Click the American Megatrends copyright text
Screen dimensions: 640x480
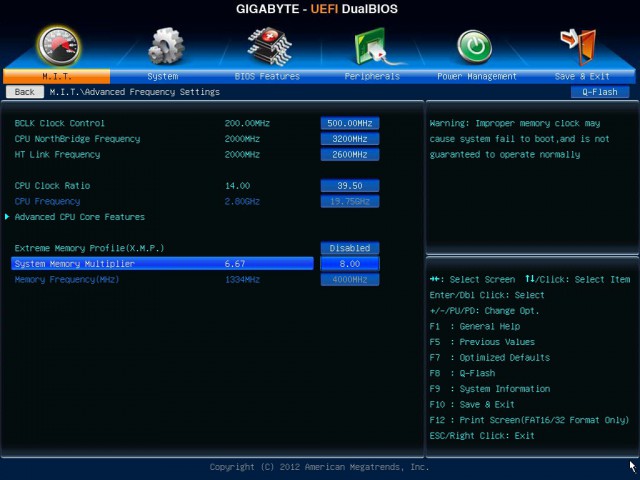coord(319,467)
